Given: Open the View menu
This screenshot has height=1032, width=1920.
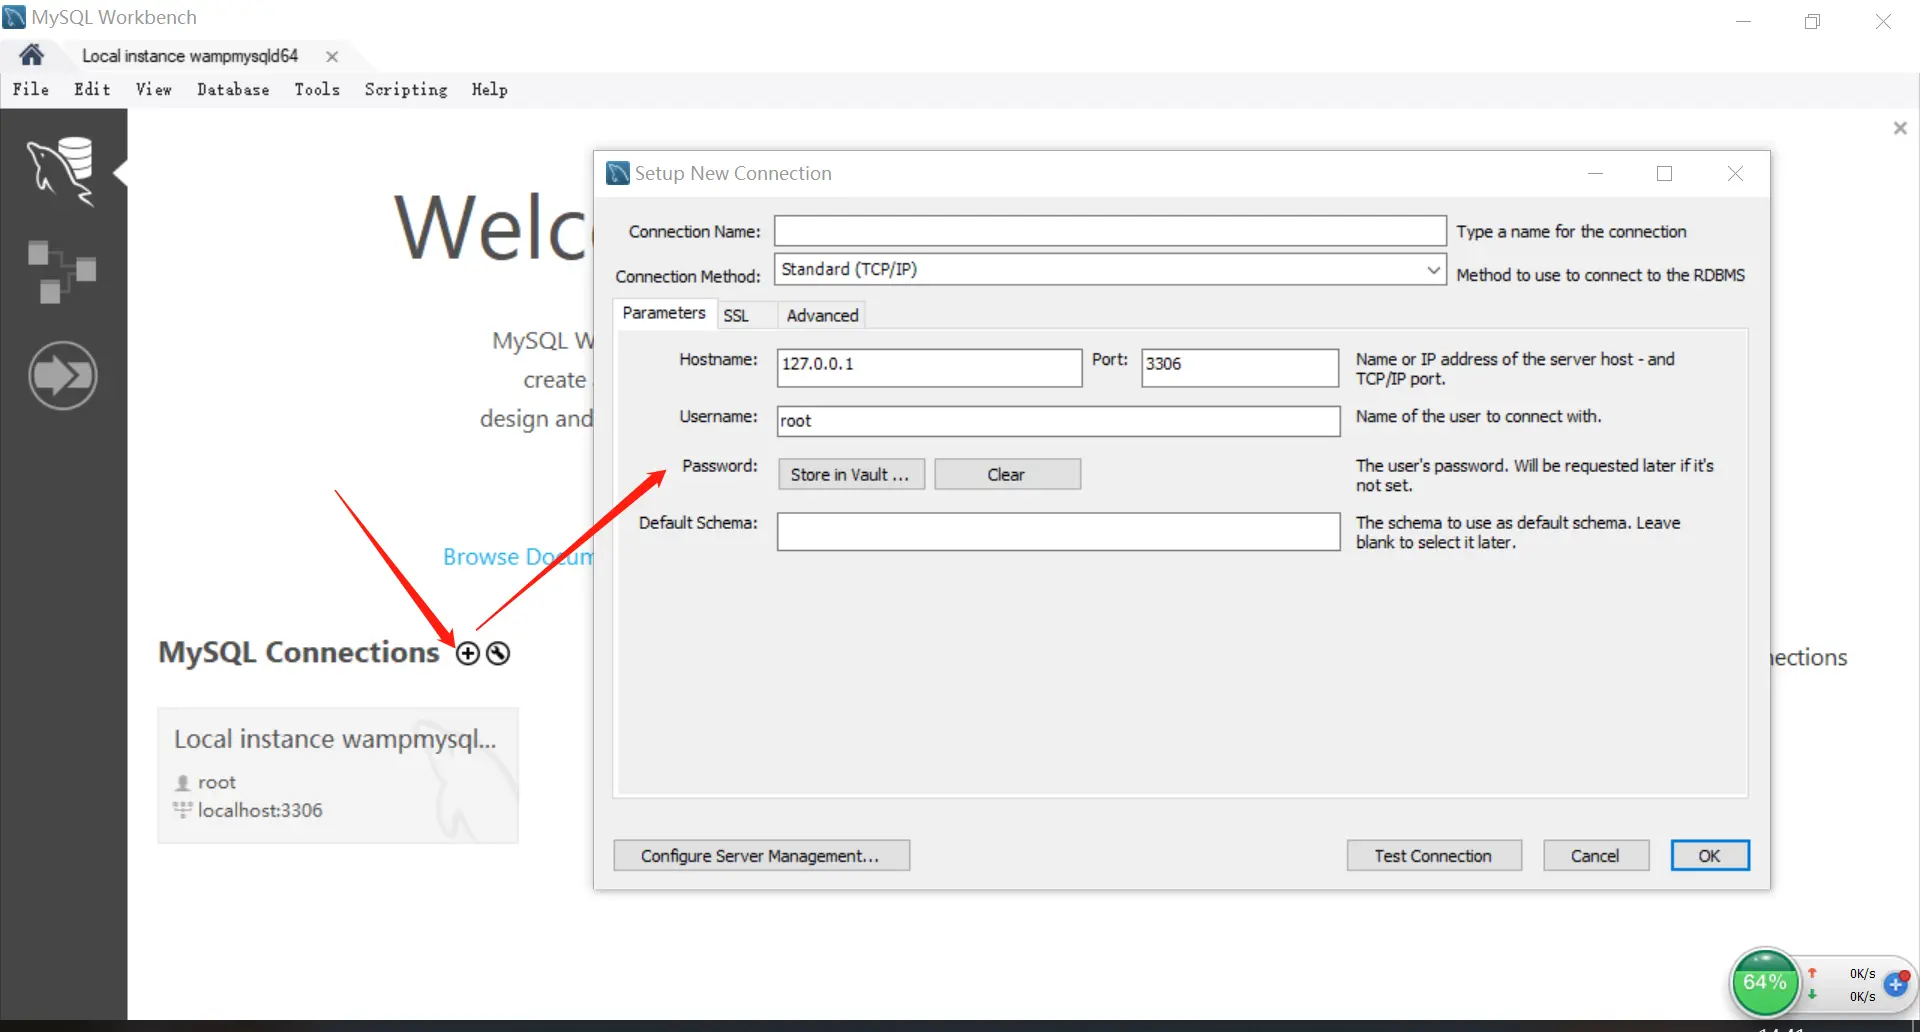Looking at the screenshot, I should tap(154, 89).
